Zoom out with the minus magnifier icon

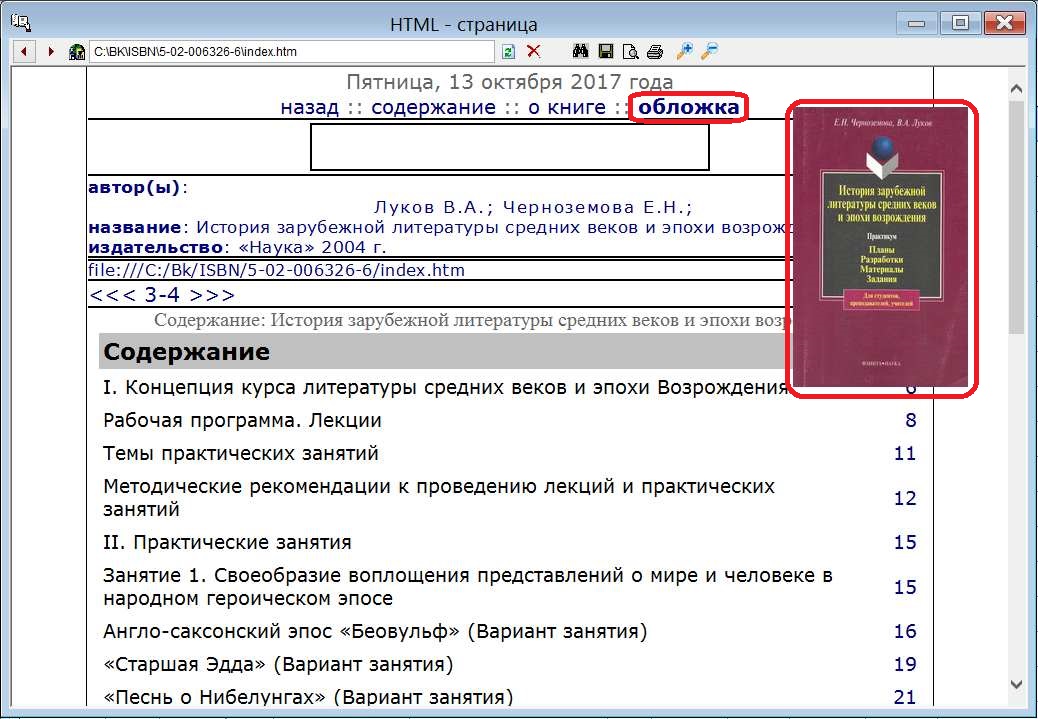[x=709, y=52]
